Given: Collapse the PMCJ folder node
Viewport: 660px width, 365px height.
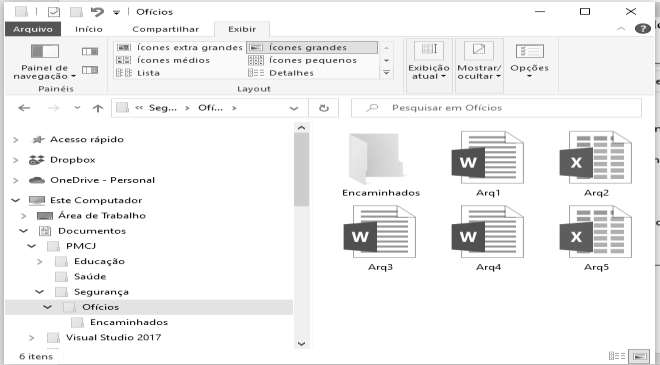Looking at the screenshot, I should pyautogui.click(x=32, y=246).
